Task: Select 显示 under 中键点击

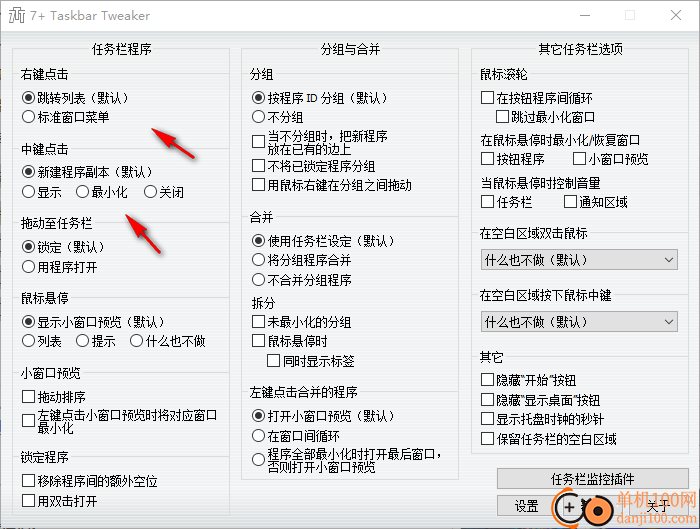Action: pos(28,192)
